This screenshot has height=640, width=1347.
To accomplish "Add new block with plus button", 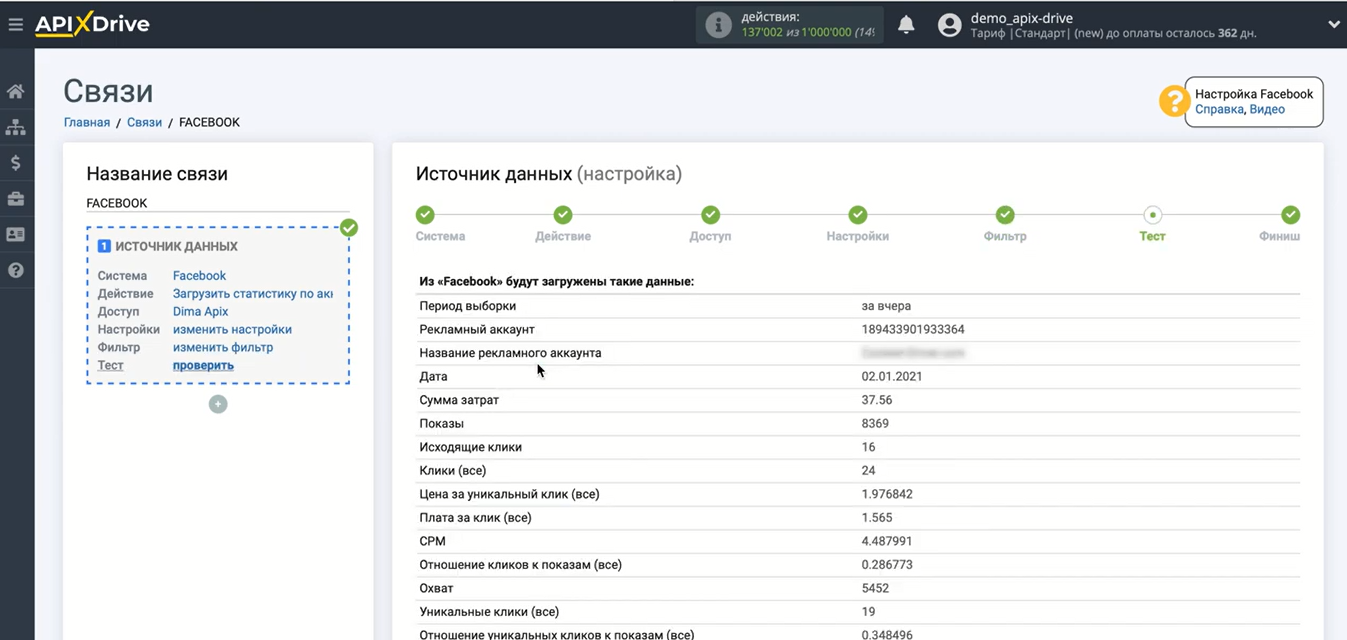I will pyautogui.click(x=218, y=404).
